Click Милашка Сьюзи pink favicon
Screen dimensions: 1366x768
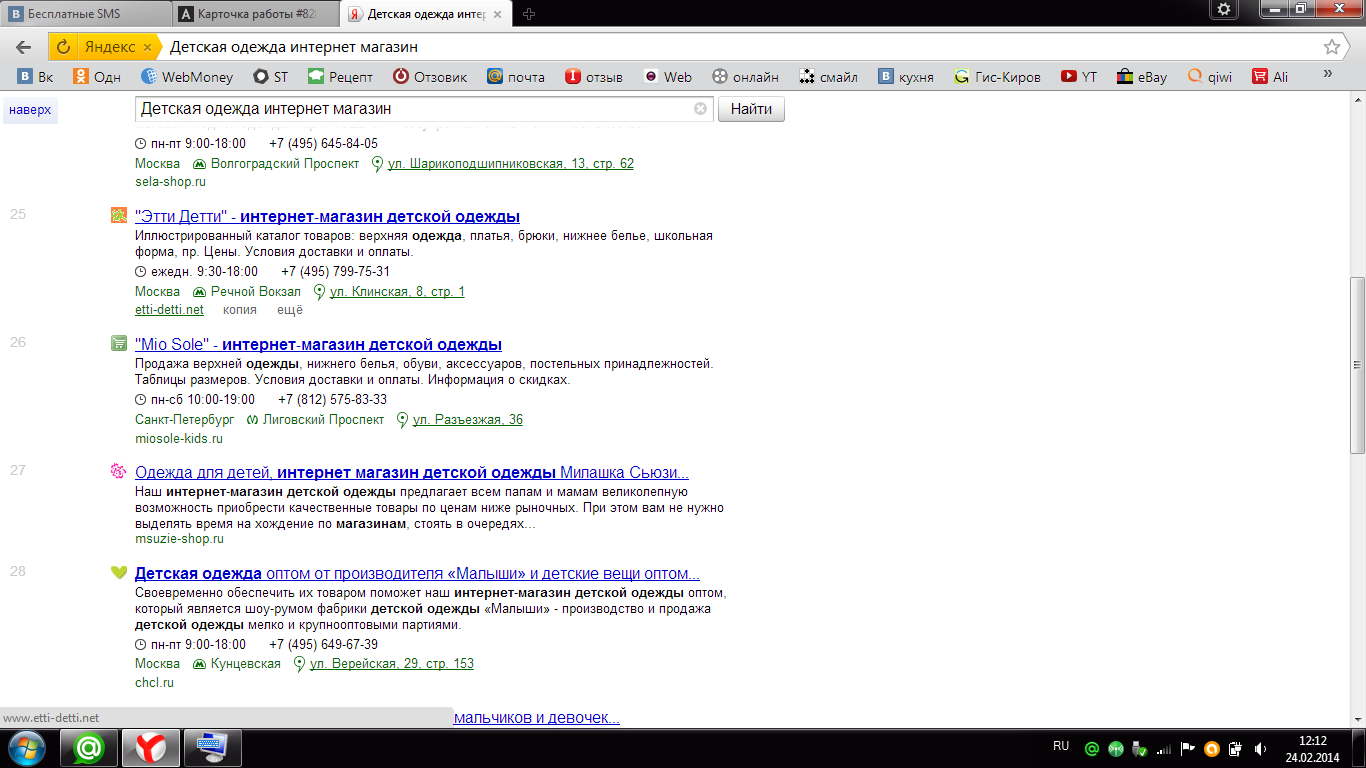[119, 471]
